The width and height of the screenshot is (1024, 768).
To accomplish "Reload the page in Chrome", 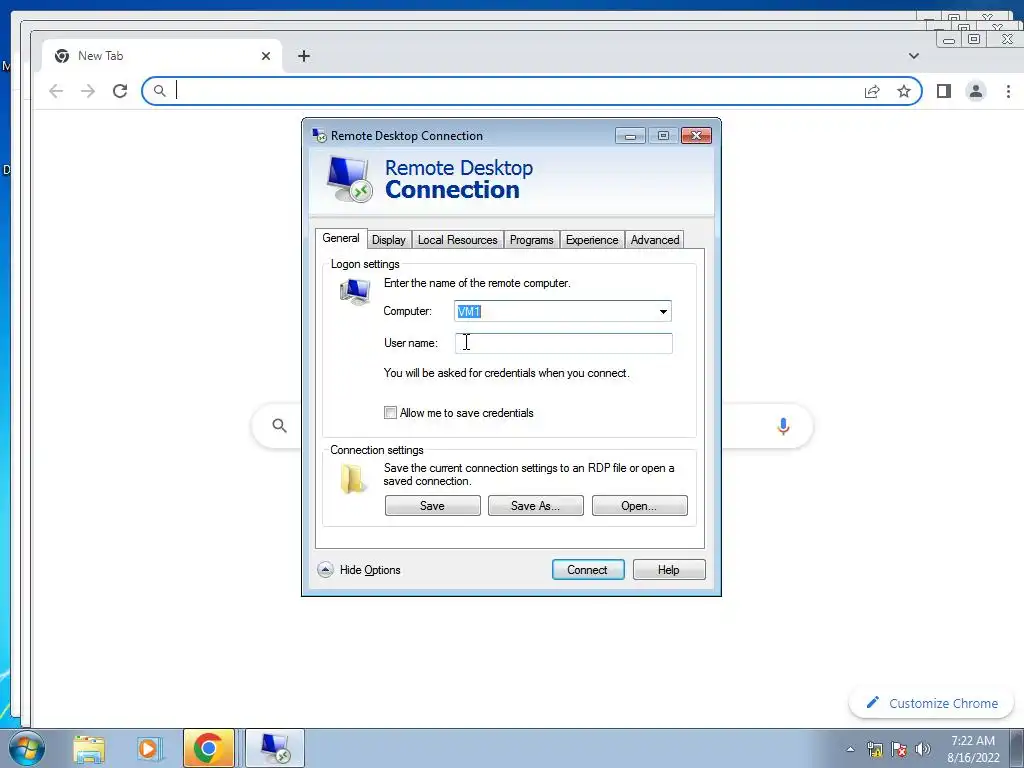I will pos(120,91).
